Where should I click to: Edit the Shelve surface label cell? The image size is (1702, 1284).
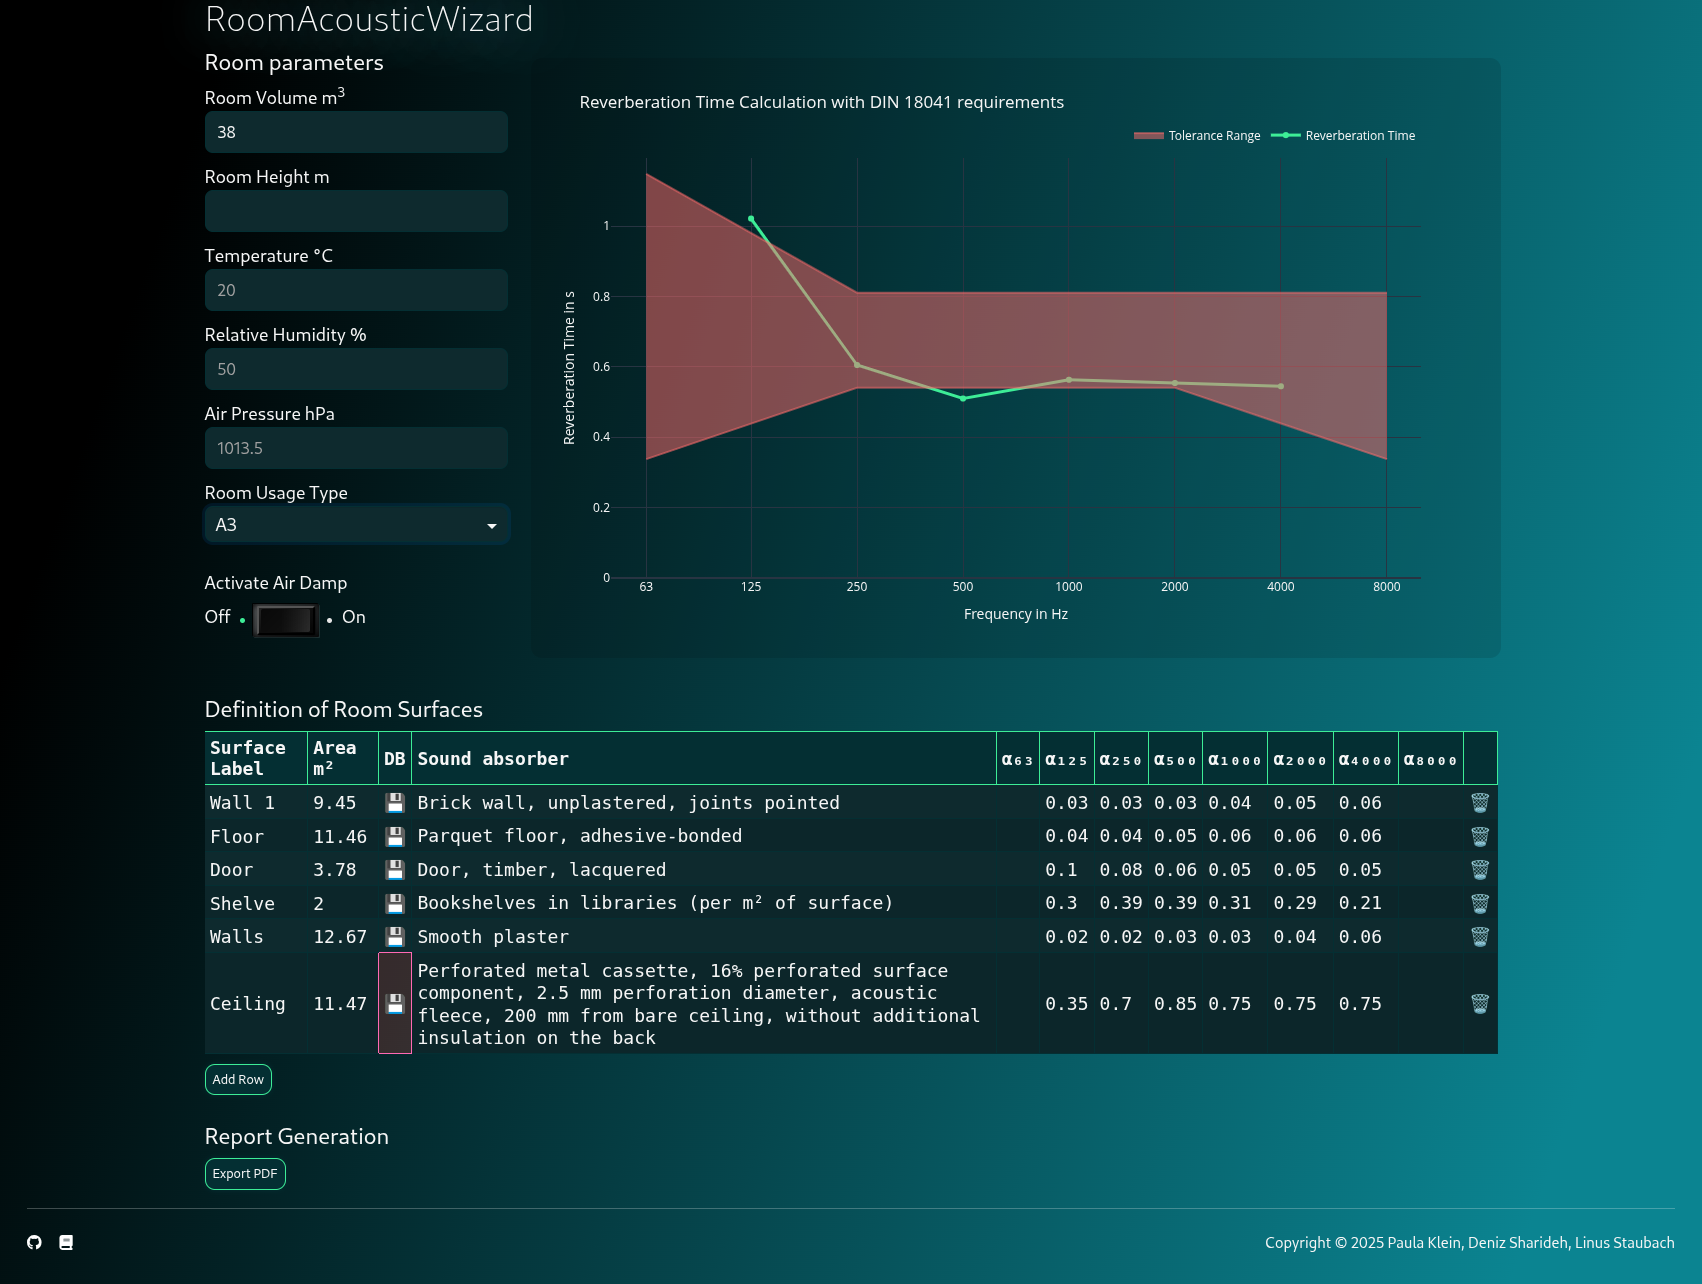coord(256,903)
